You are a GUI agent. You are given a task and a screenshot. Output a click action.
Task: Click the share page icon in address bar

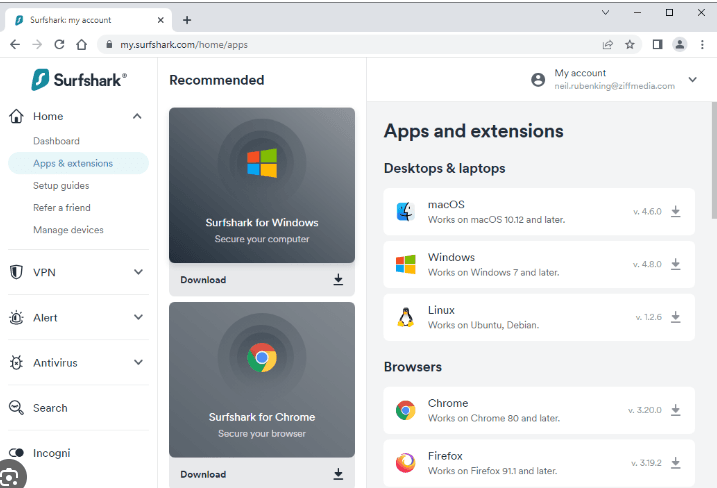coord(608,44)
